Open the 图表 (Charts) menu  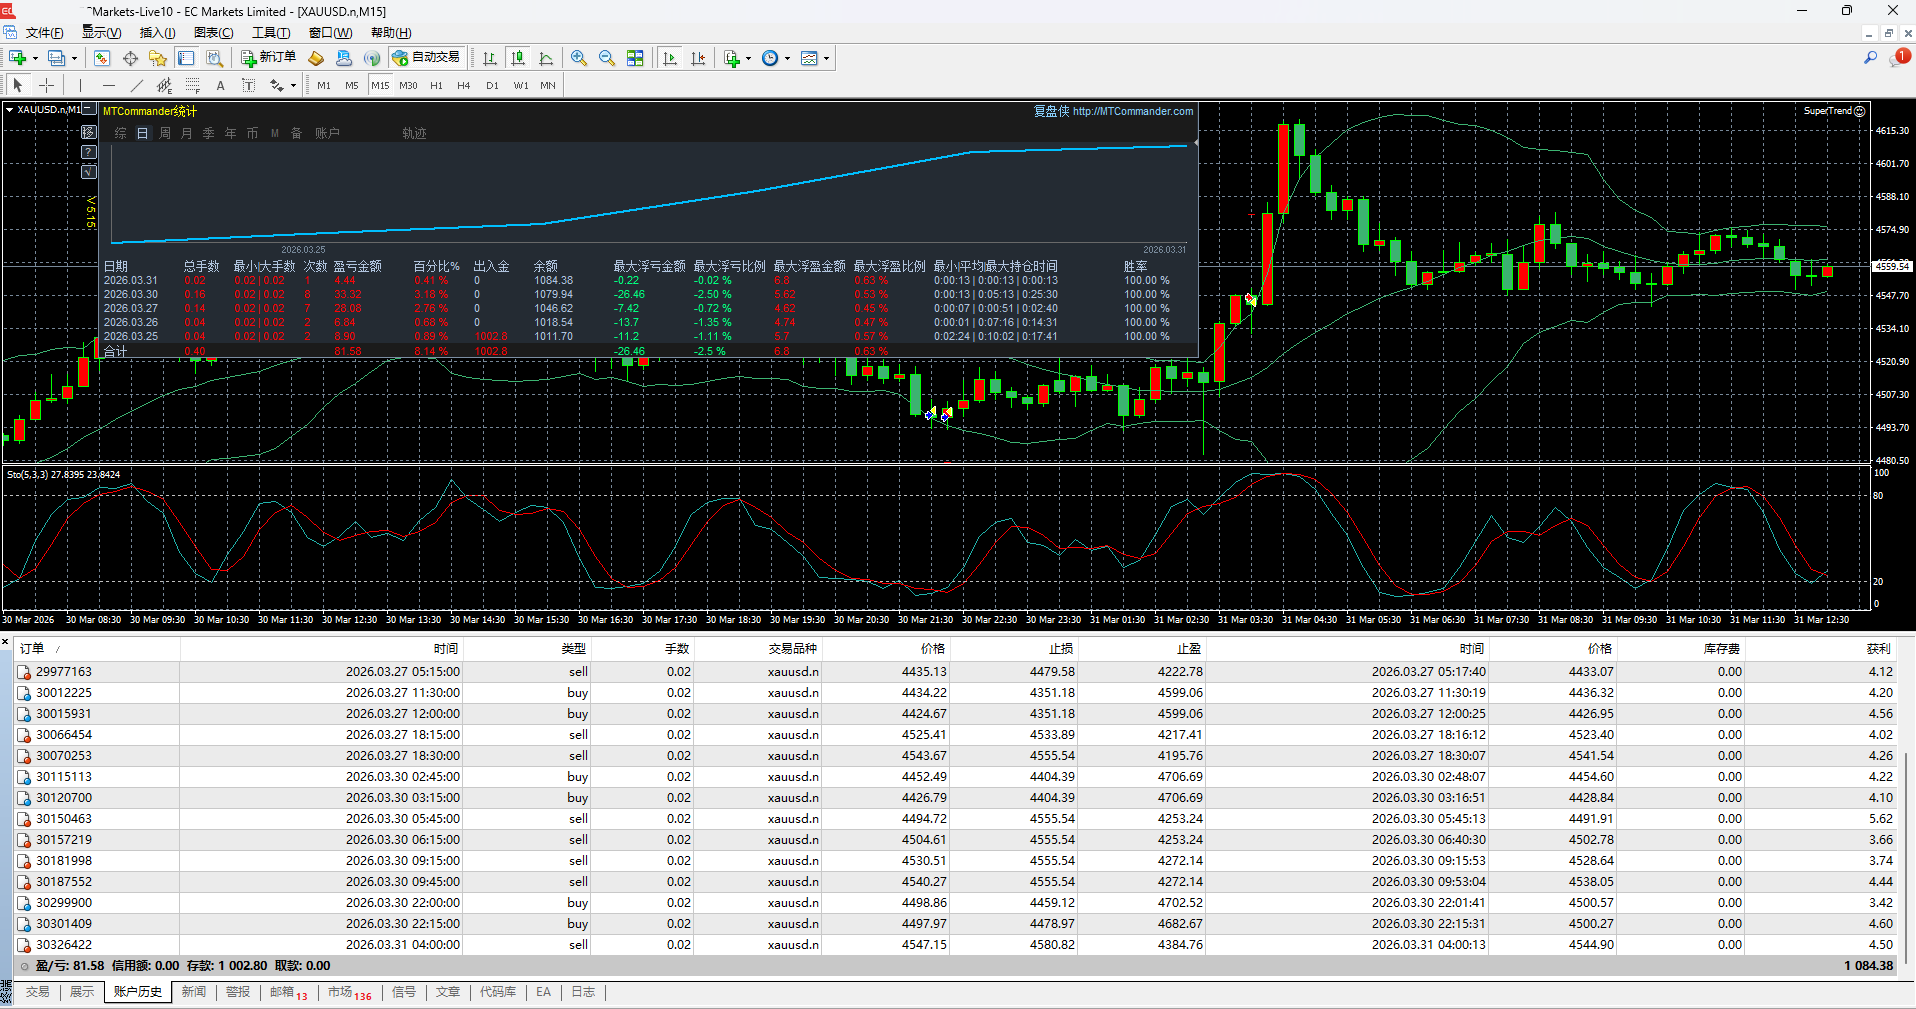point(213,33)
